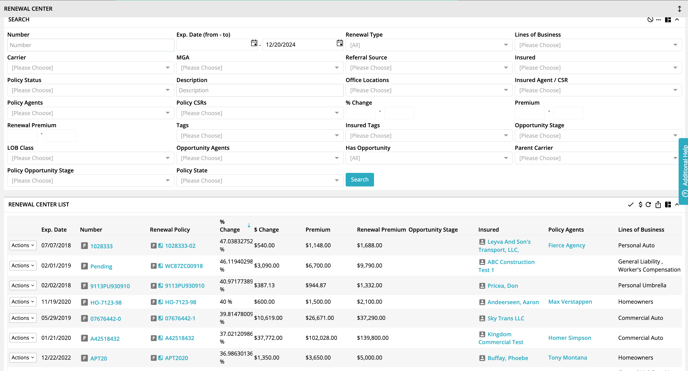The image size is (688, 371).
Task: Click the Description input field
Action: tap(260, 90)
